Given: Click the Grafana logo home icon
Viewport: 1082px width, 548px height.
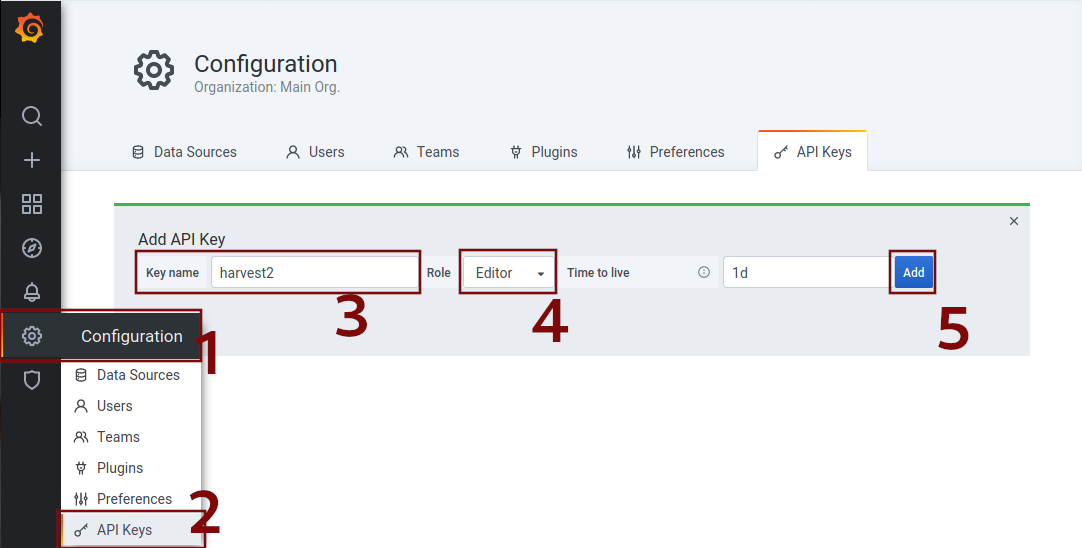Looking at the screenshot, I should (30, 29).
